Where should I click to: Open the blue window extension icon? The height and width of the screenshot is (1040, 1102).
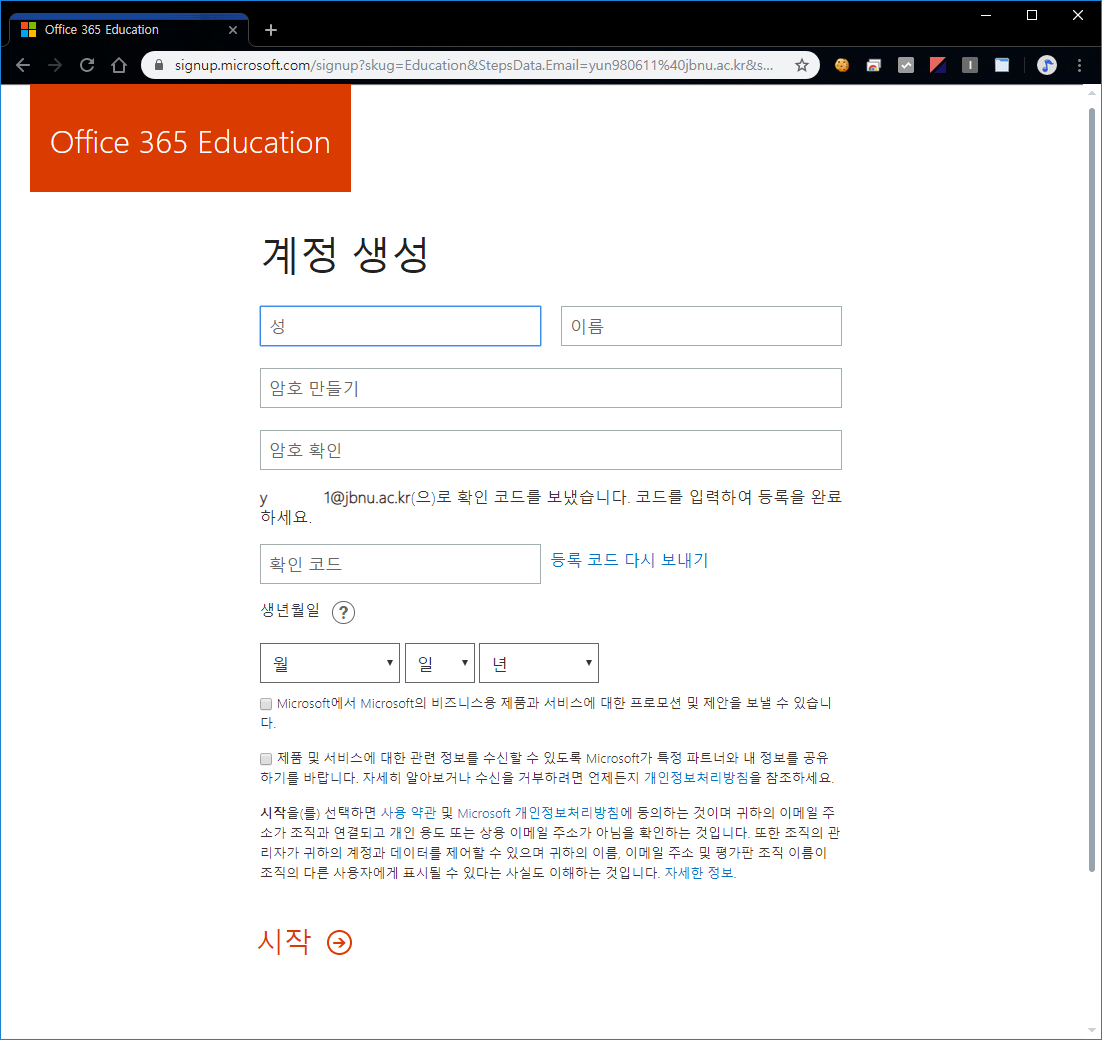1002,65
